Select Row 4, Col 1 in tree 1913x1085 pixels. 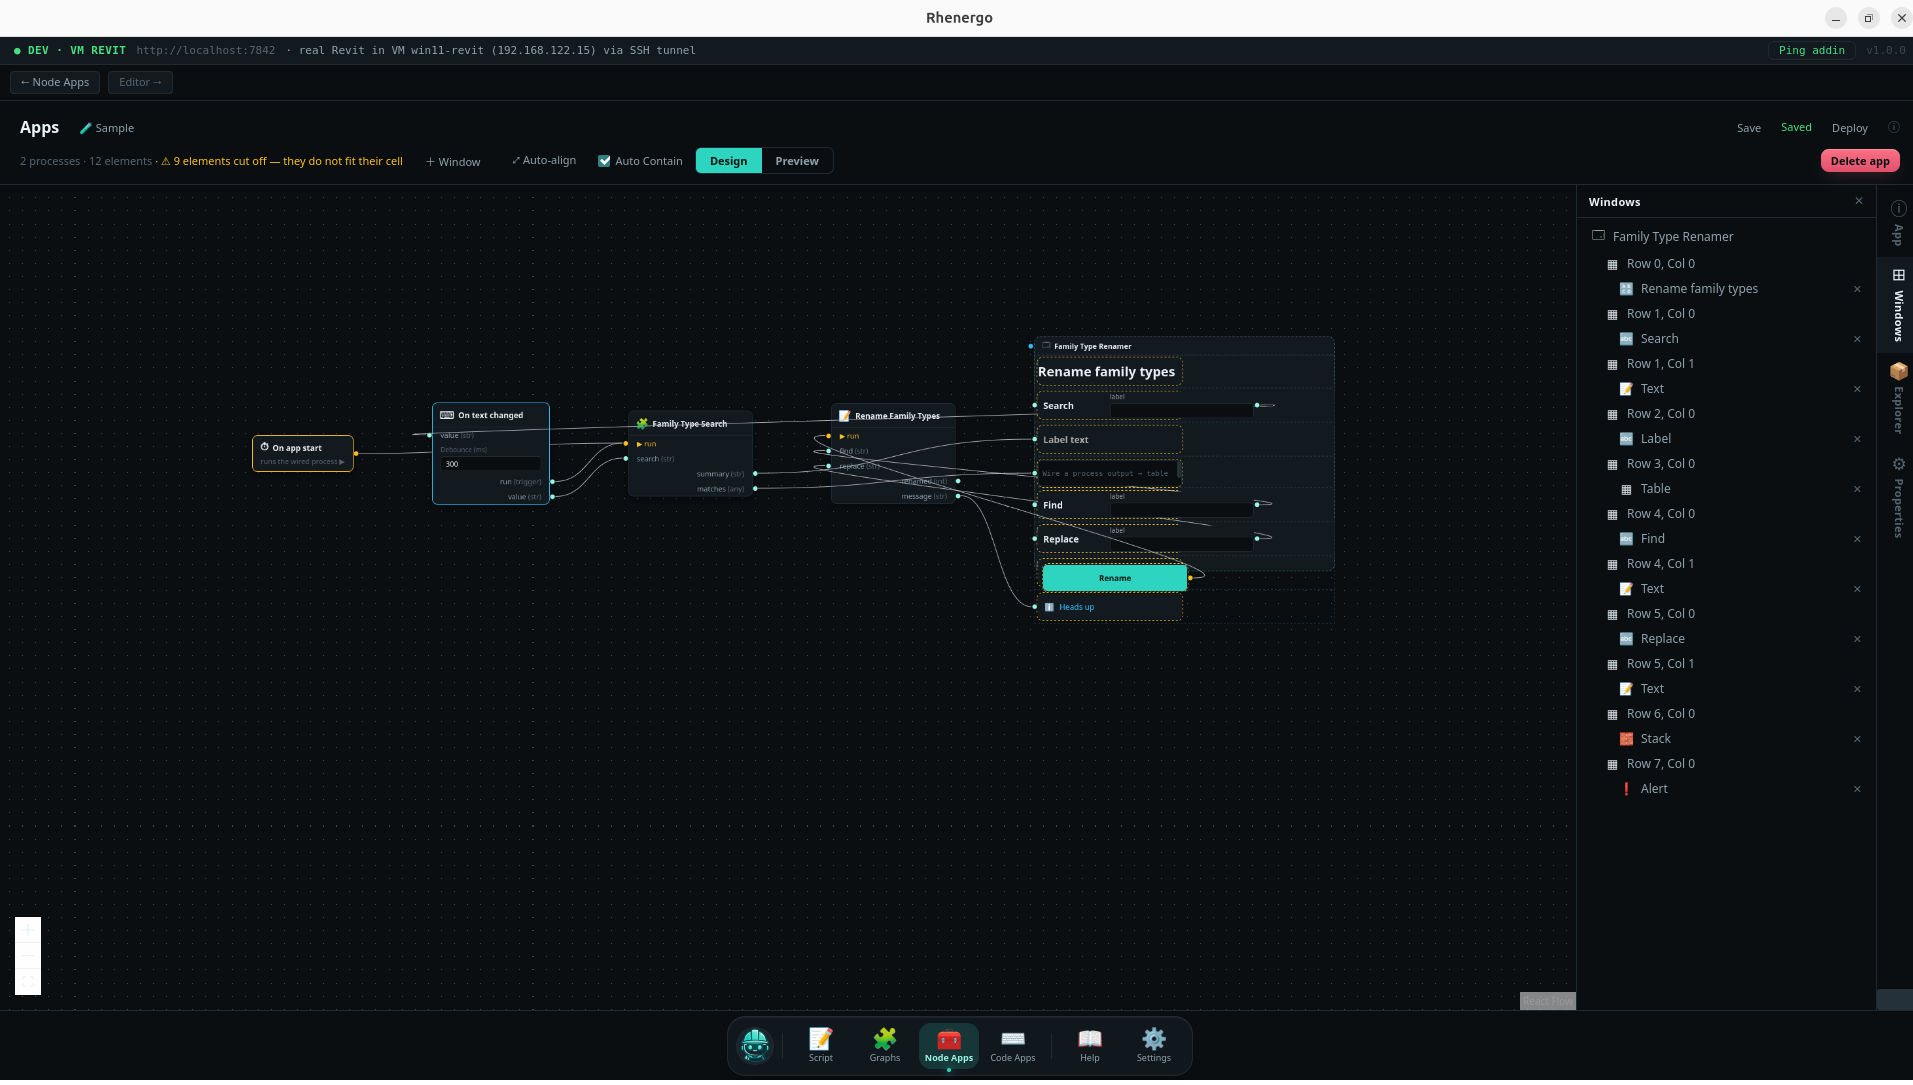1660,564
